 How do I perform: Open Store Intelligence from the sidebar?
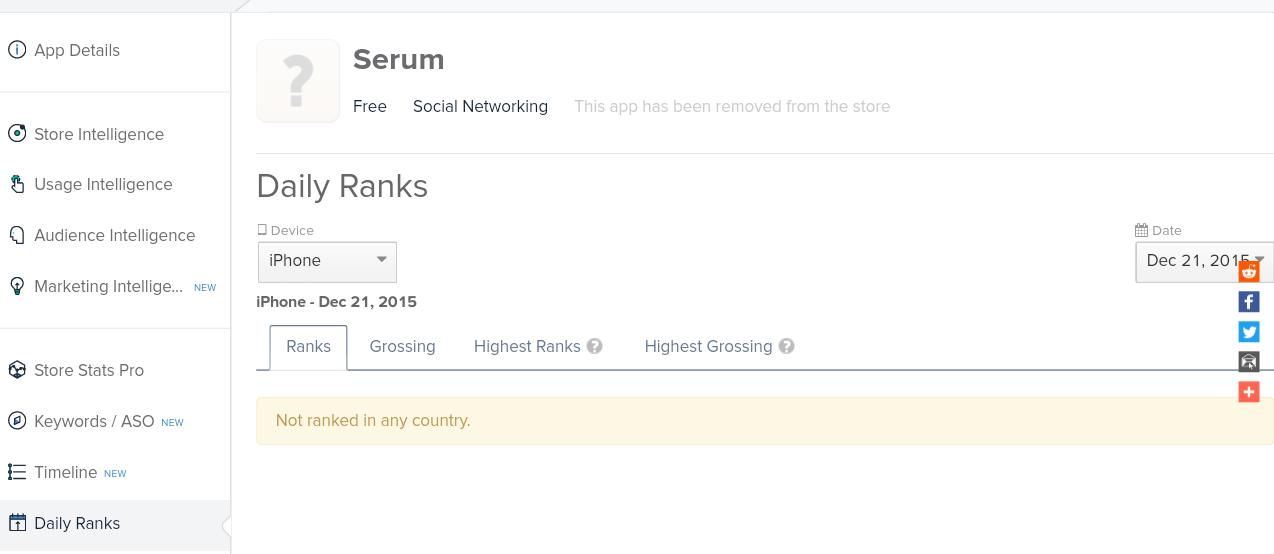coord(98,134)
